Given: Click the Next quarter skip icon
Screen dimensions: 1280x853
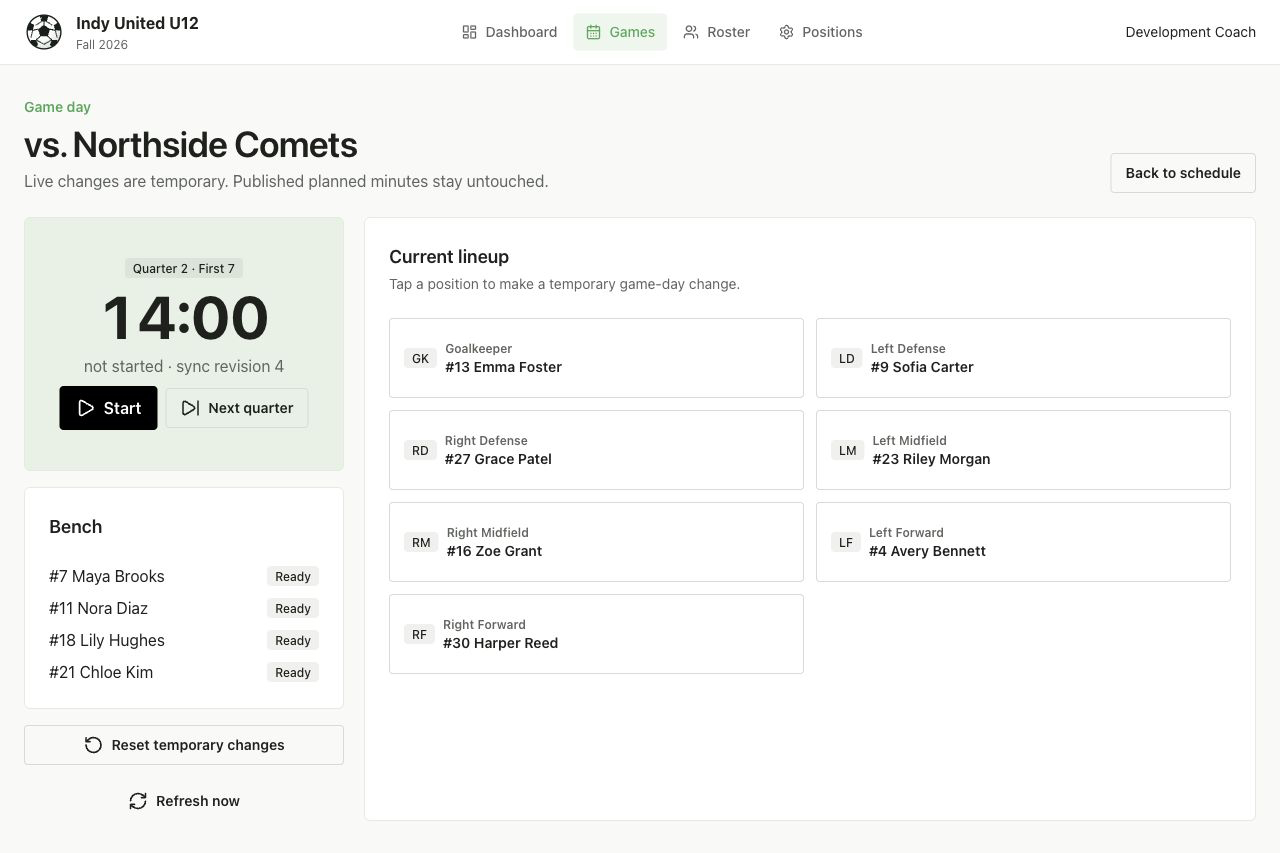Looking at the screenshot, I should (x=190, y=408).
